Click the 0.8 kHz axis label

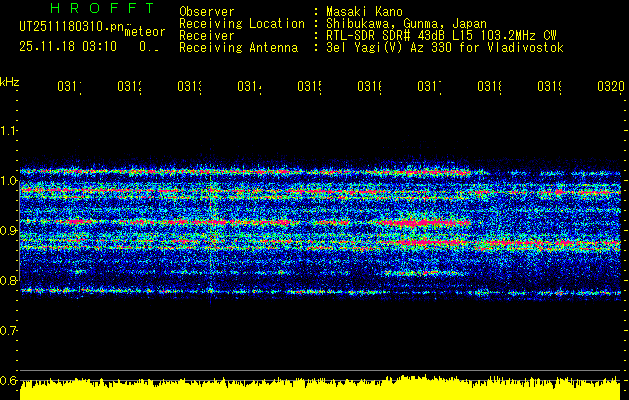pos(8,280)
